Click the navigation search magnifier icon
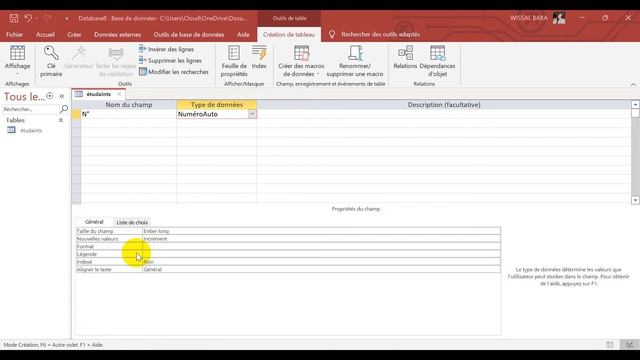 (64, 109)
